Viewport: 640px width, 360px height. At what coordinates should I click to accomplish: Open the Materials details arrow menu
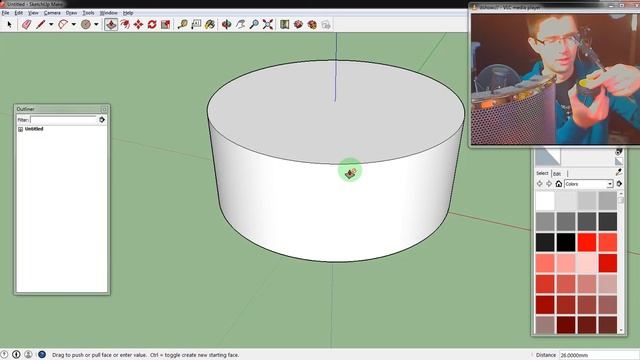pos(619,184)
